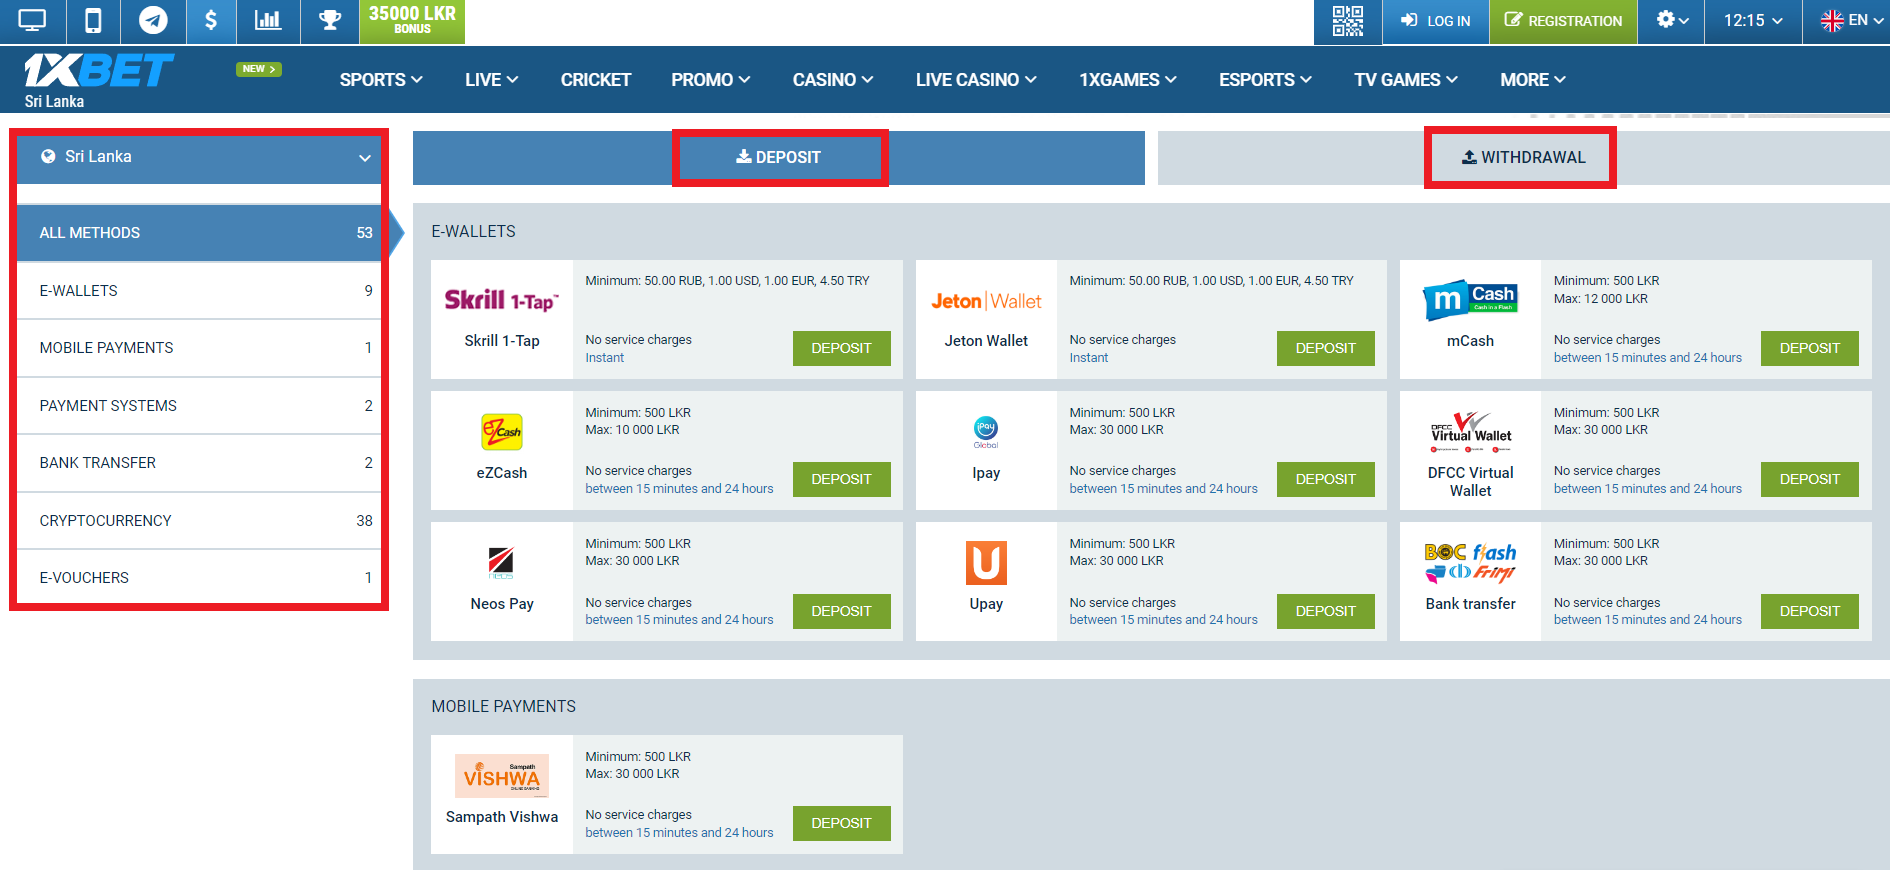Click the 35000 LKR bonus banner
The height and width of the screenshot is (870, 1890).
[x=412, y=20]
